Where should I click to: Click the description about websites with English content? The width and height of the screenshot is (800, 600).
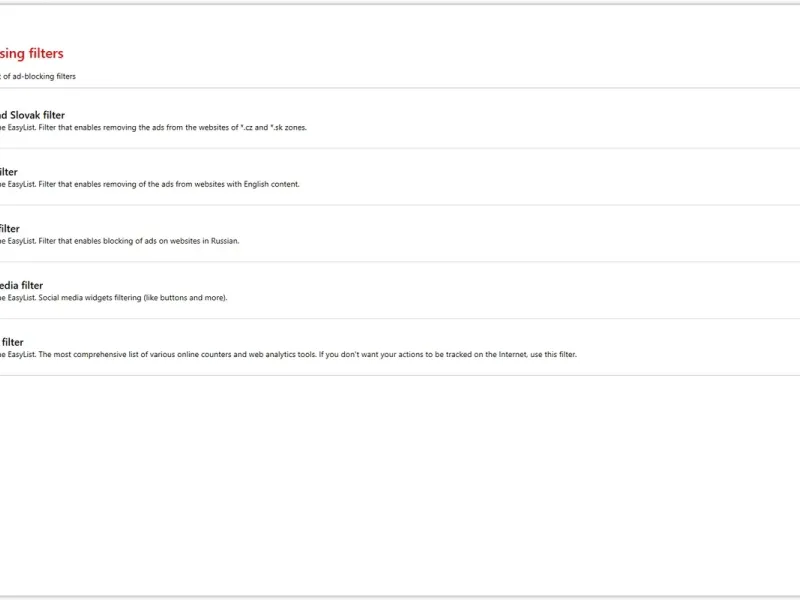click(150, 184)
